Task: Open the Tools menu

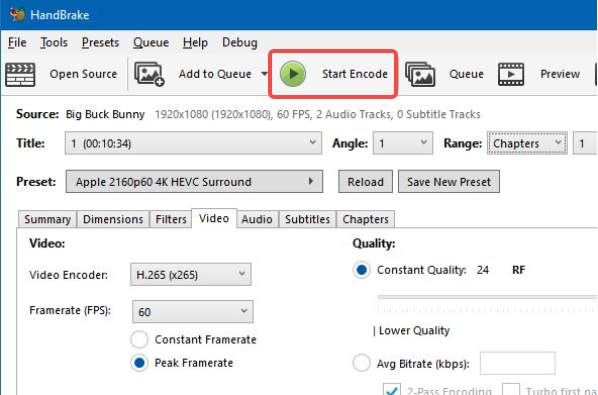Action: [54, 42]
